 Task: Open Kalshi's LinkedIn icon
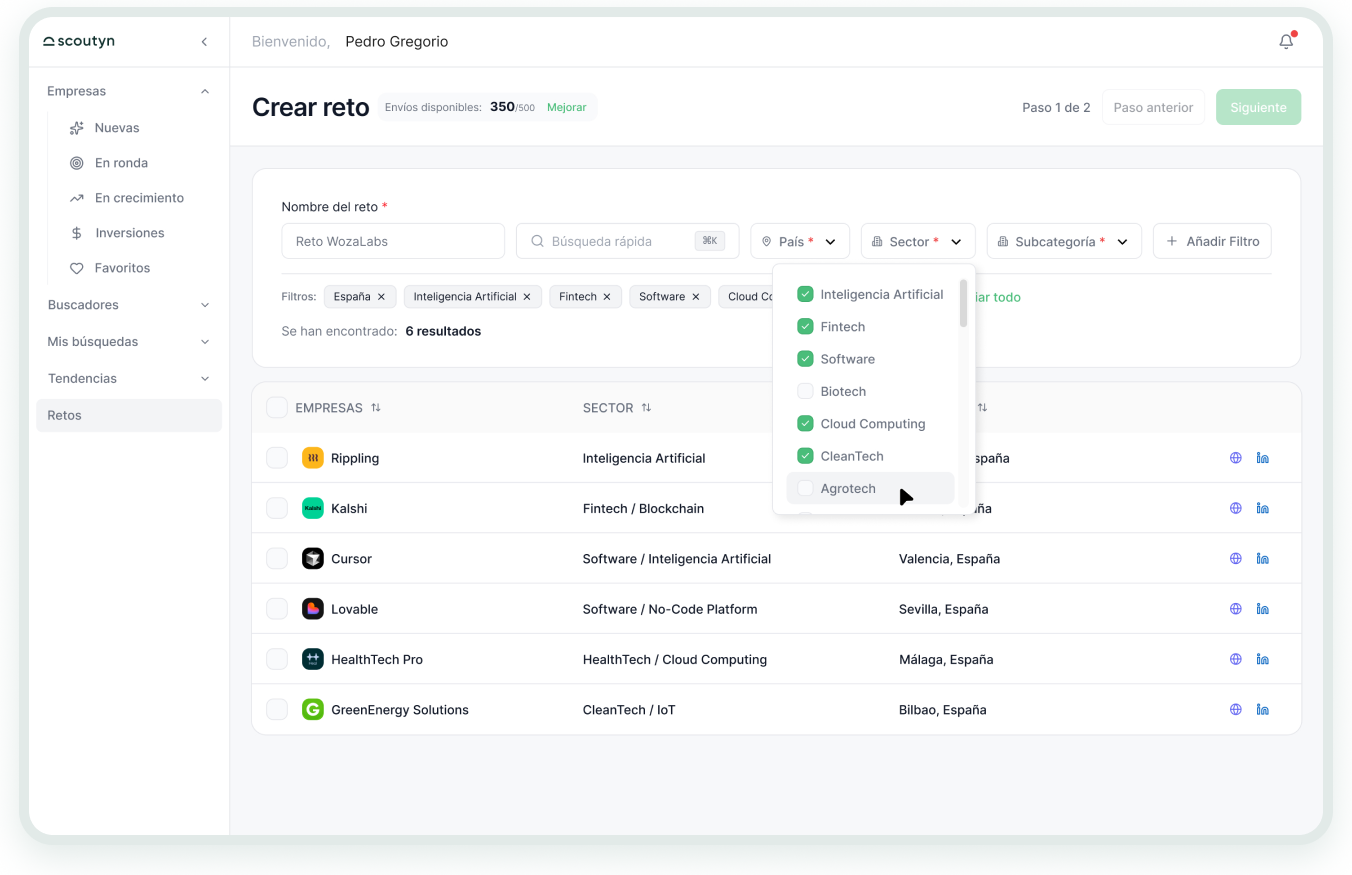coord(1263,508)
